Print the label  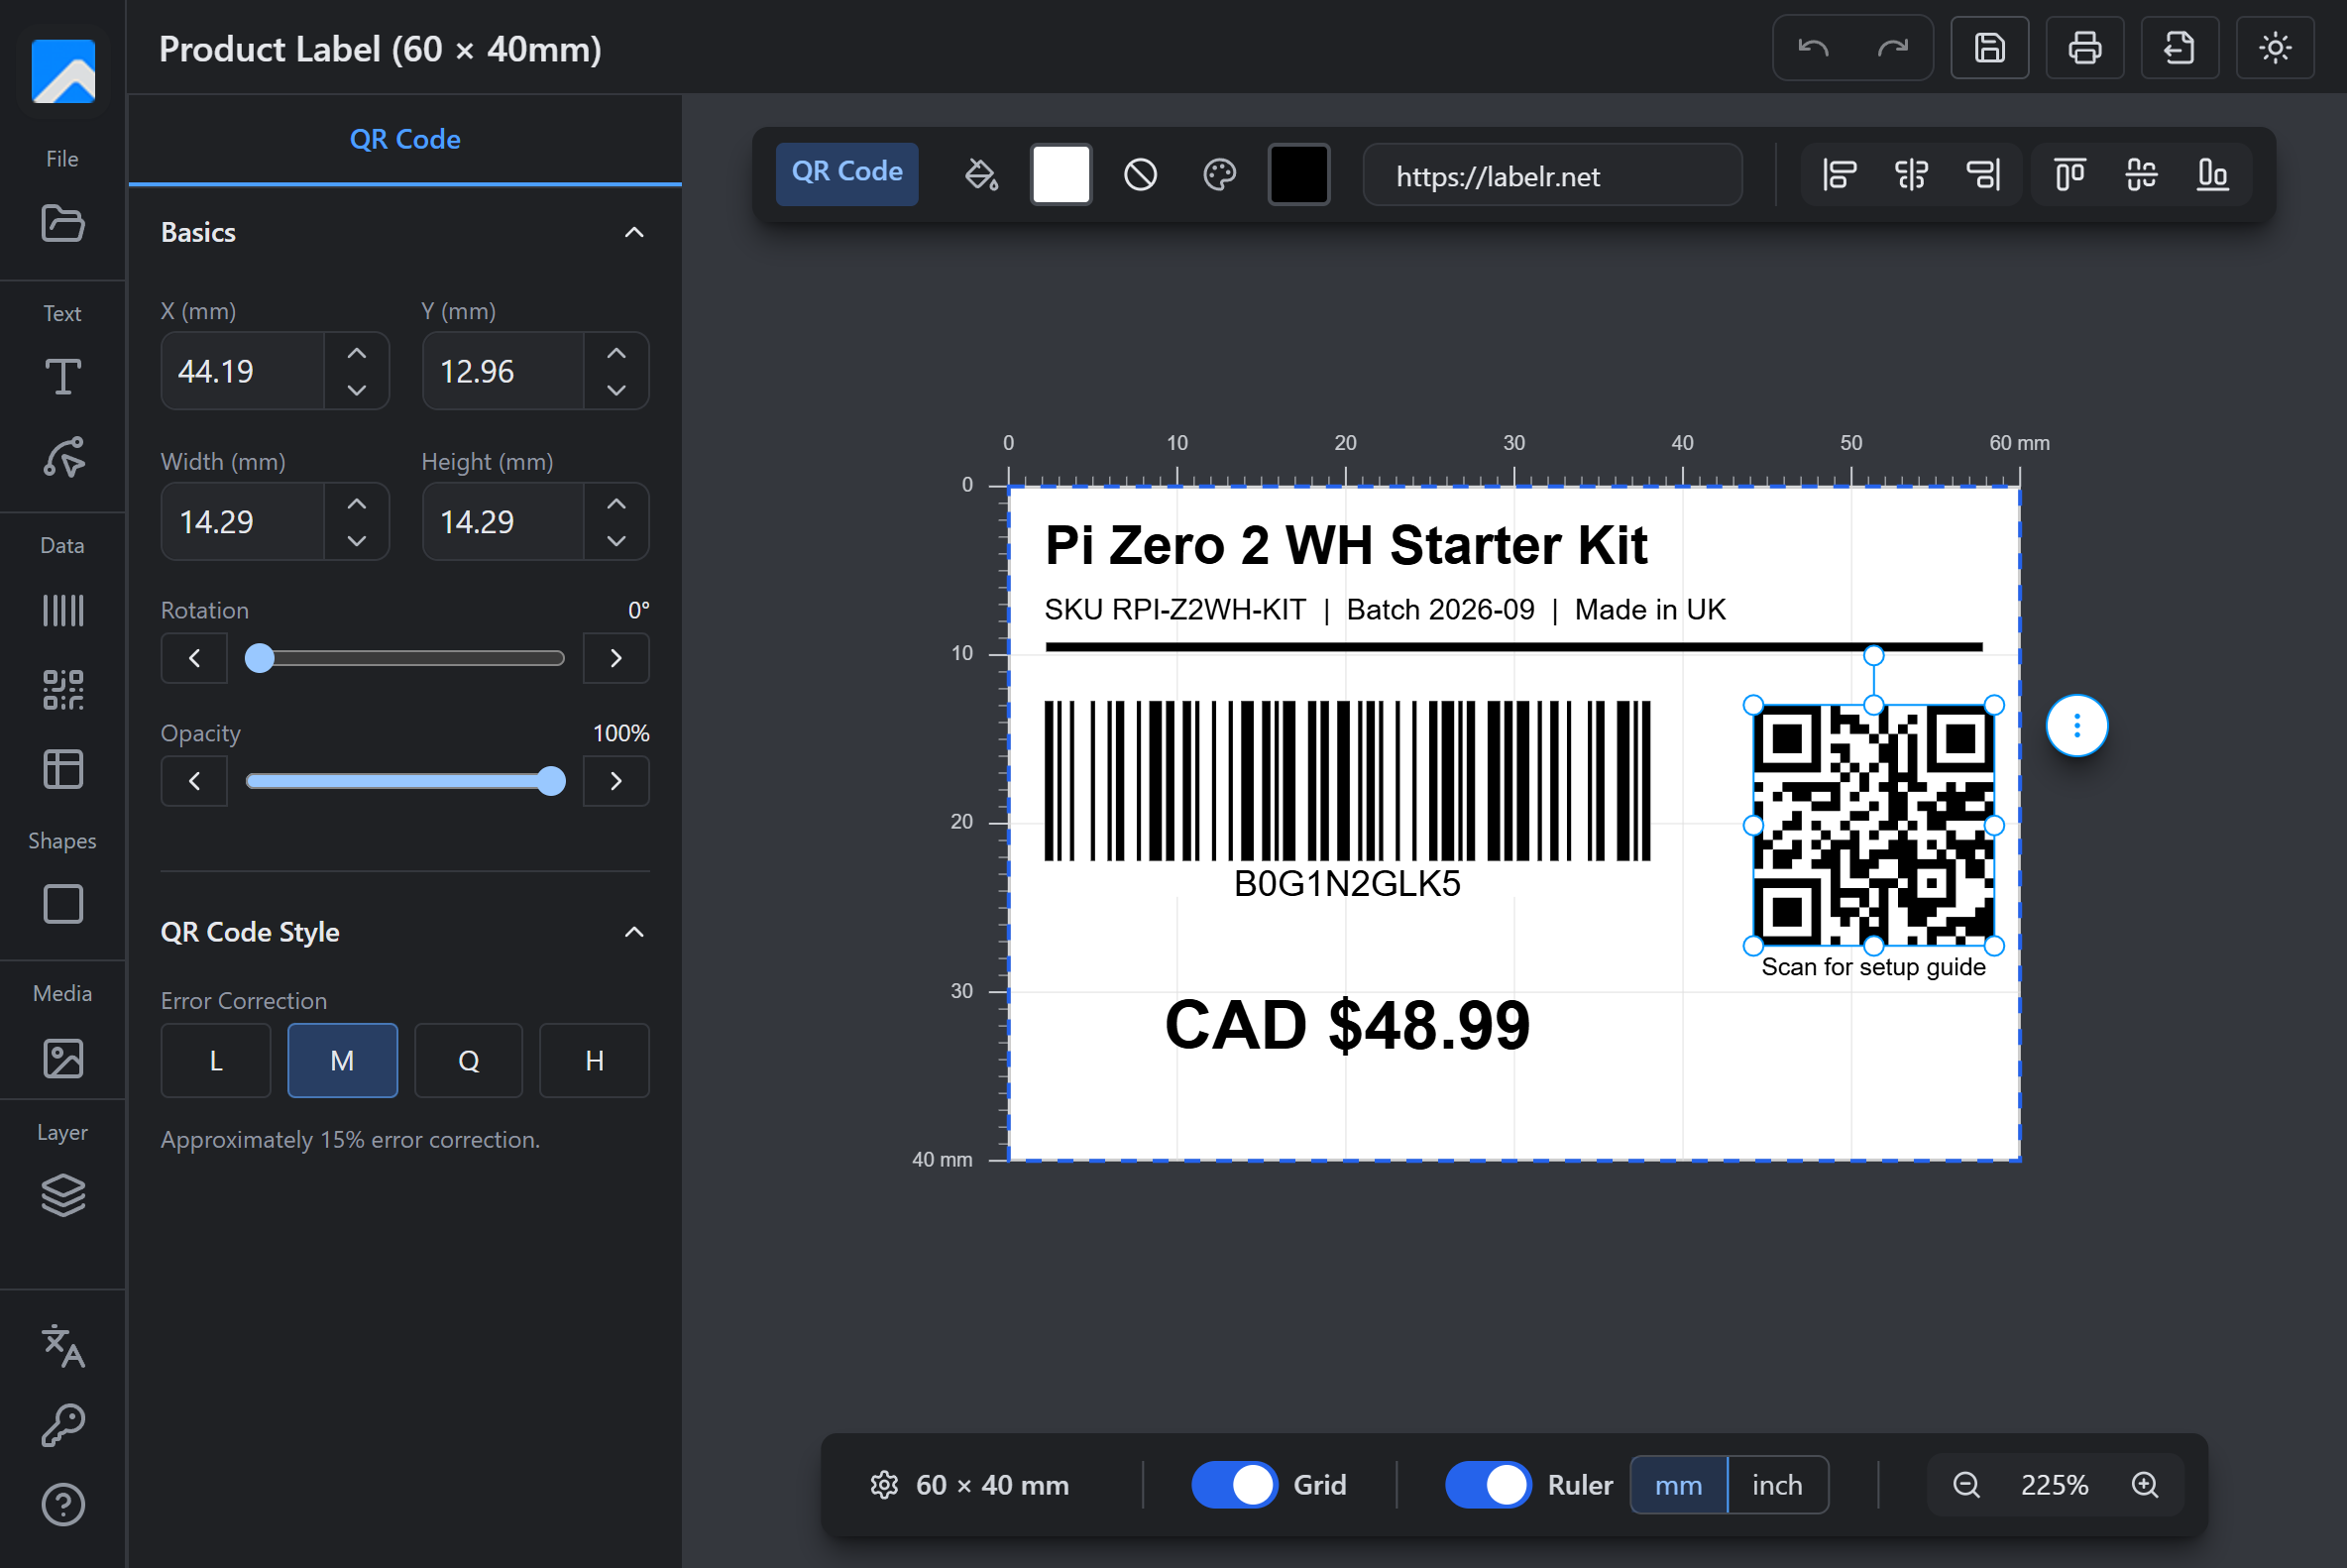tap(2084, 48)
